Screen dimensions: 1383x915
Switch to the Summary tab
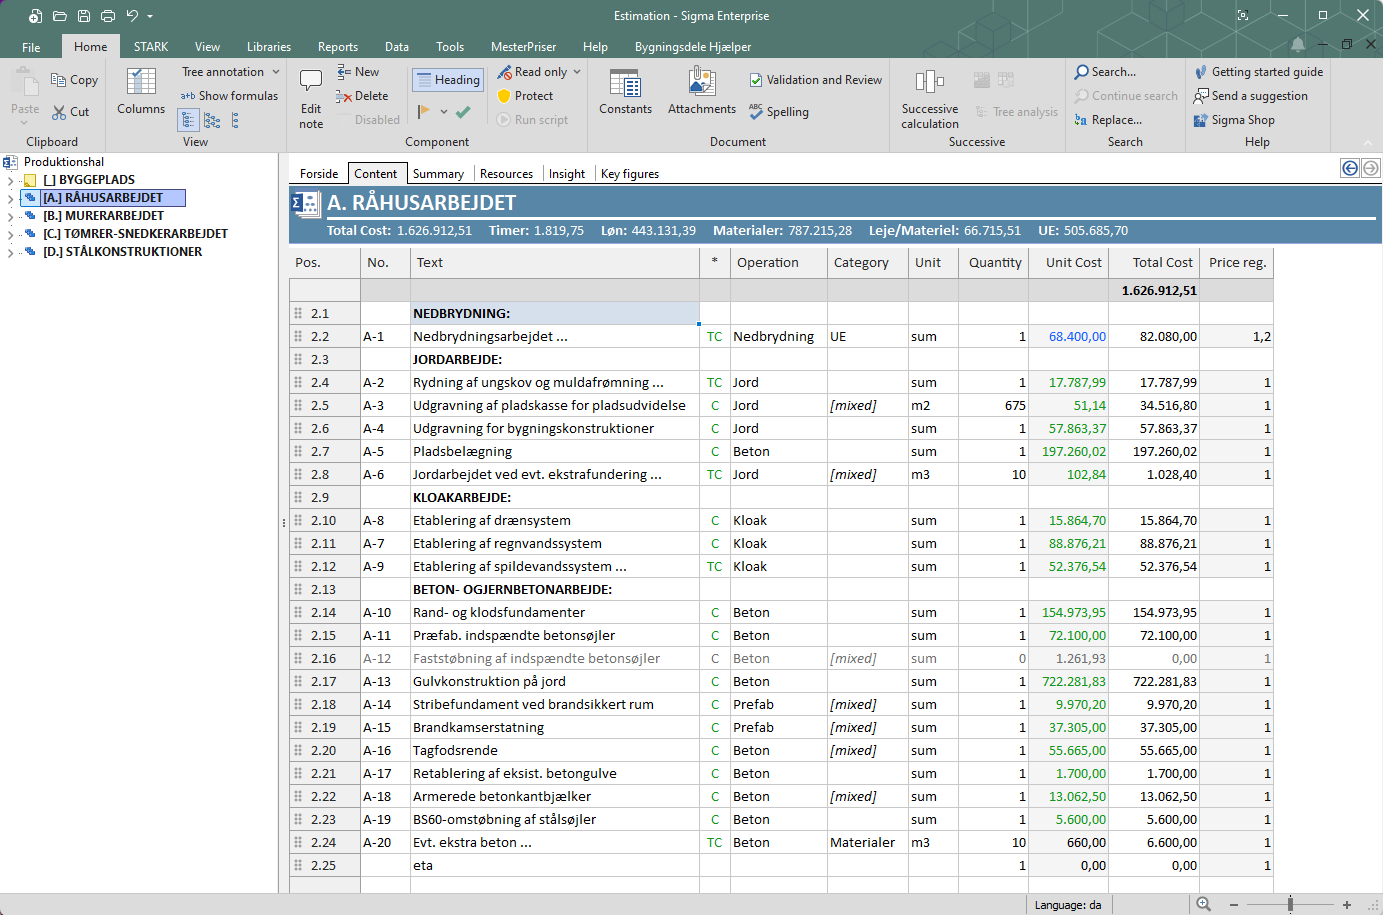point(438,174)
